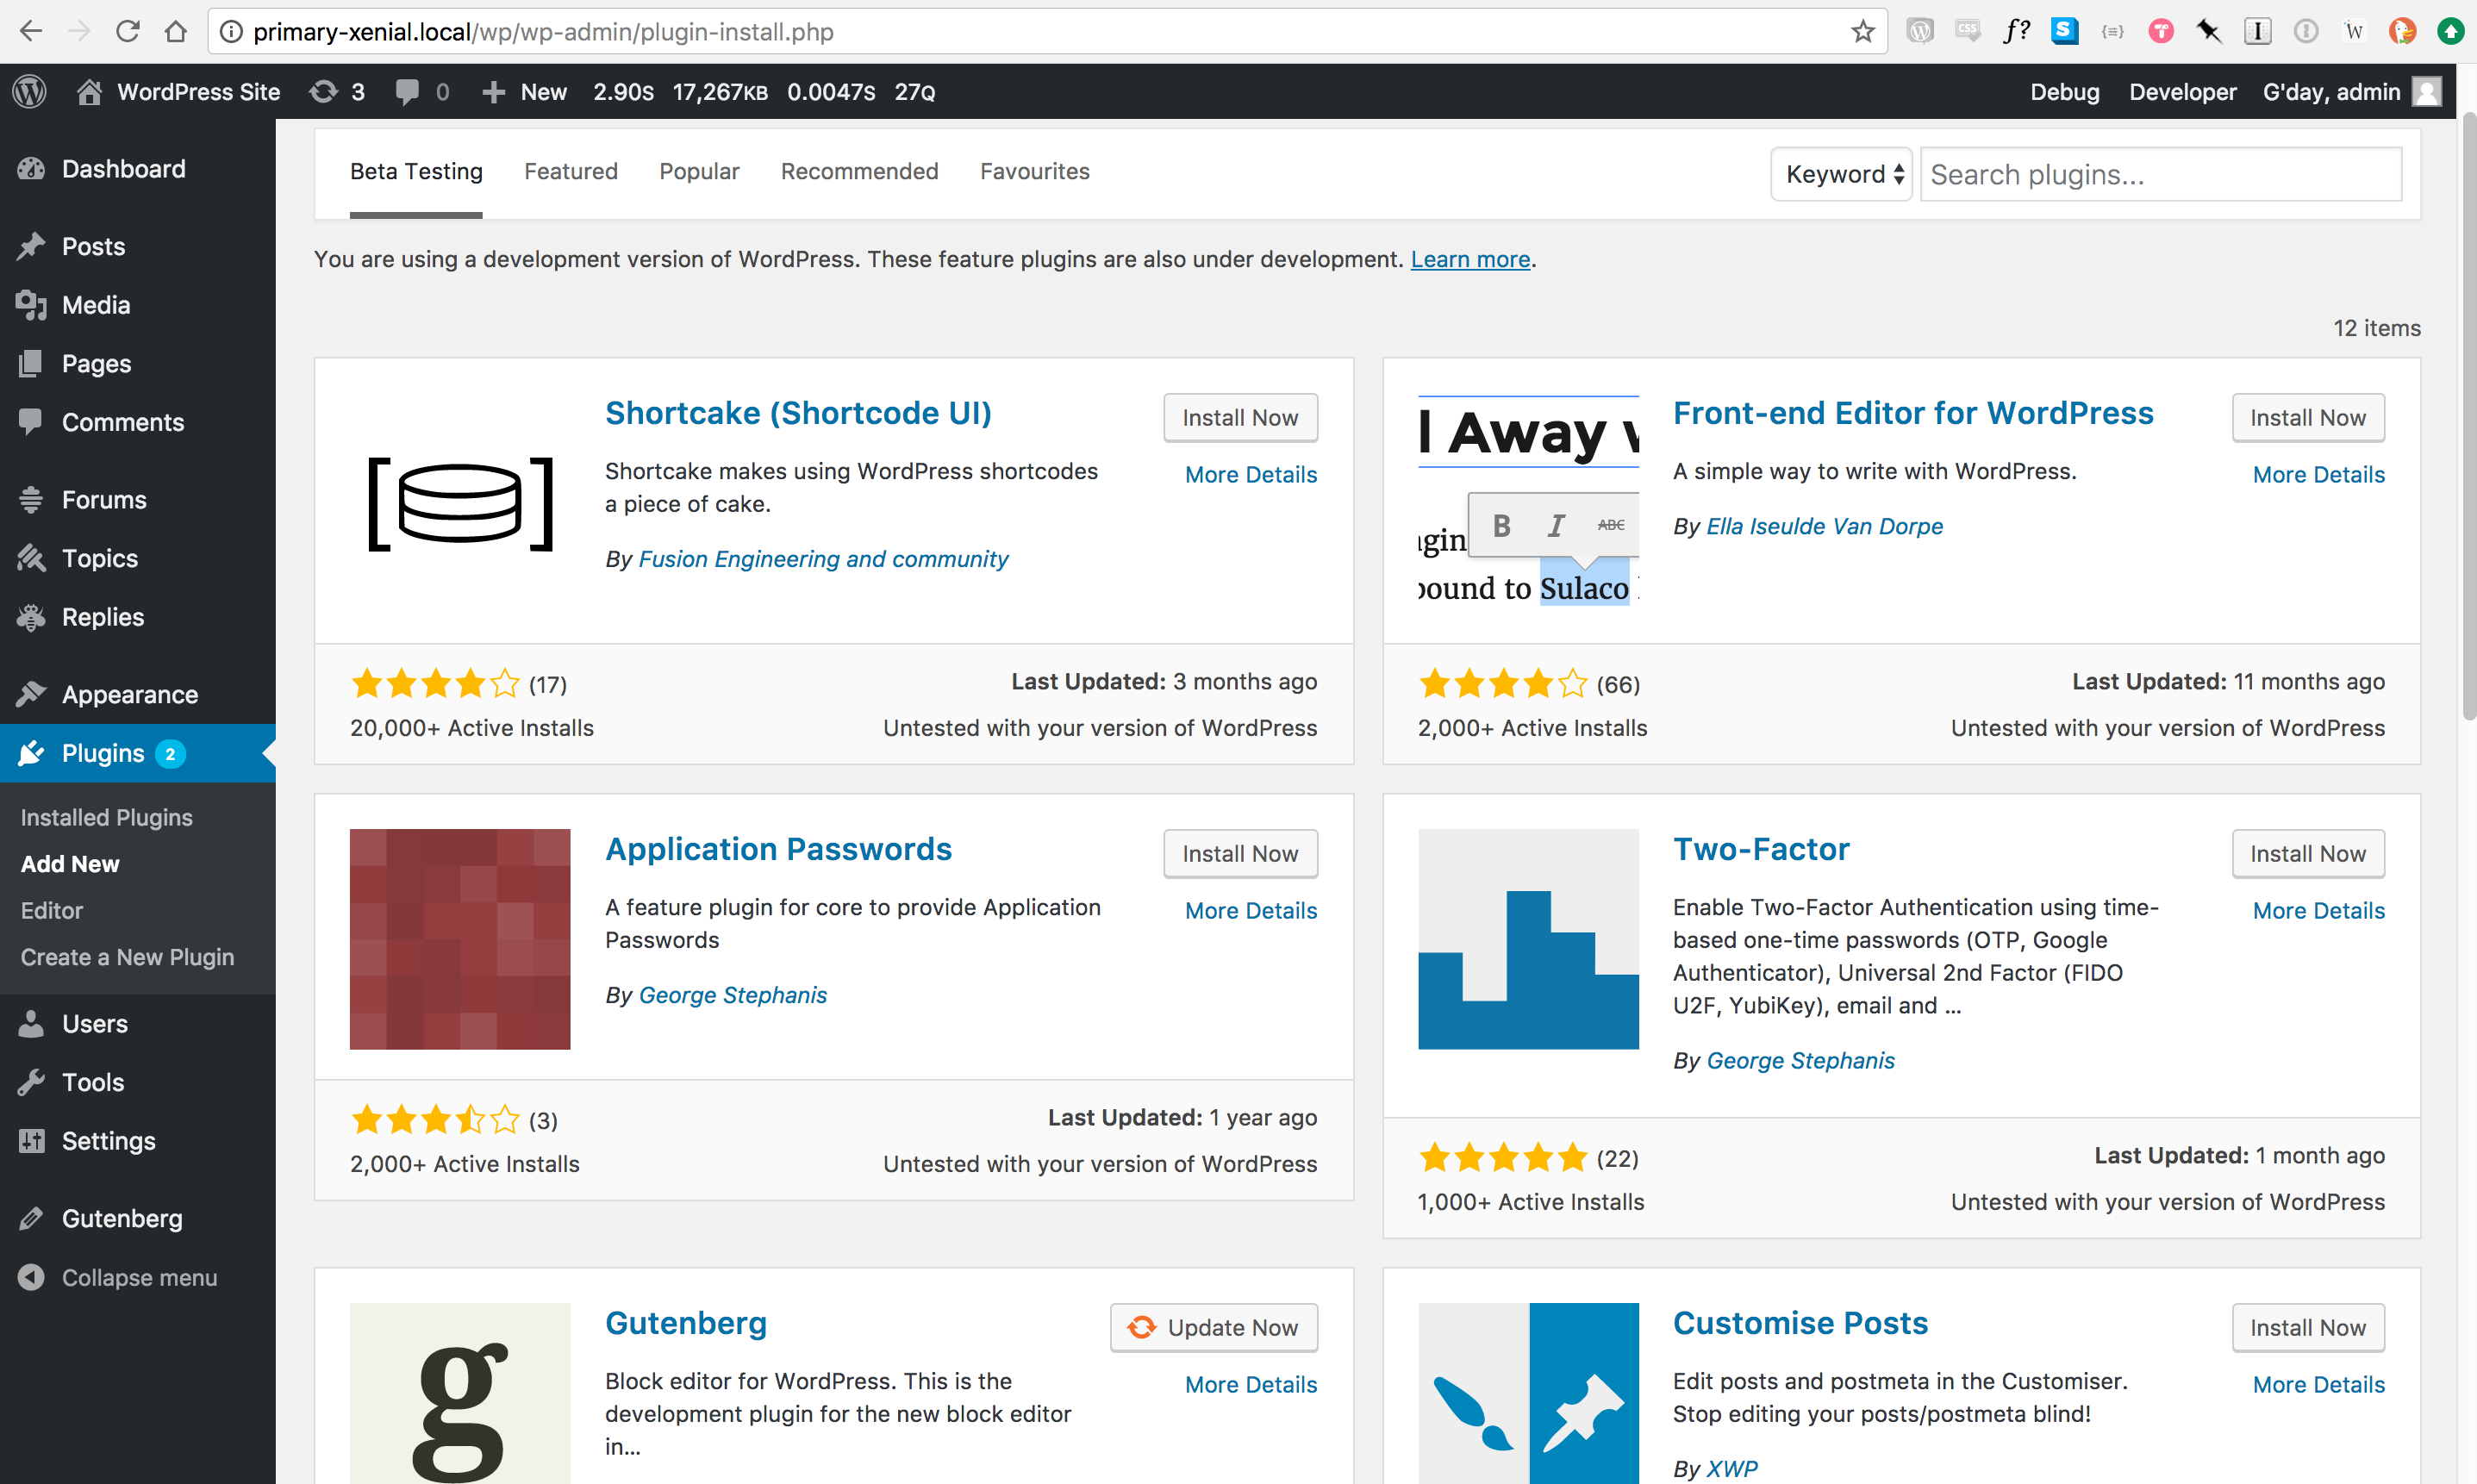Screen dimensions: 2477x1484
Task: View More Details for Customise Posts
Action: click(x=2319, y=1385)
